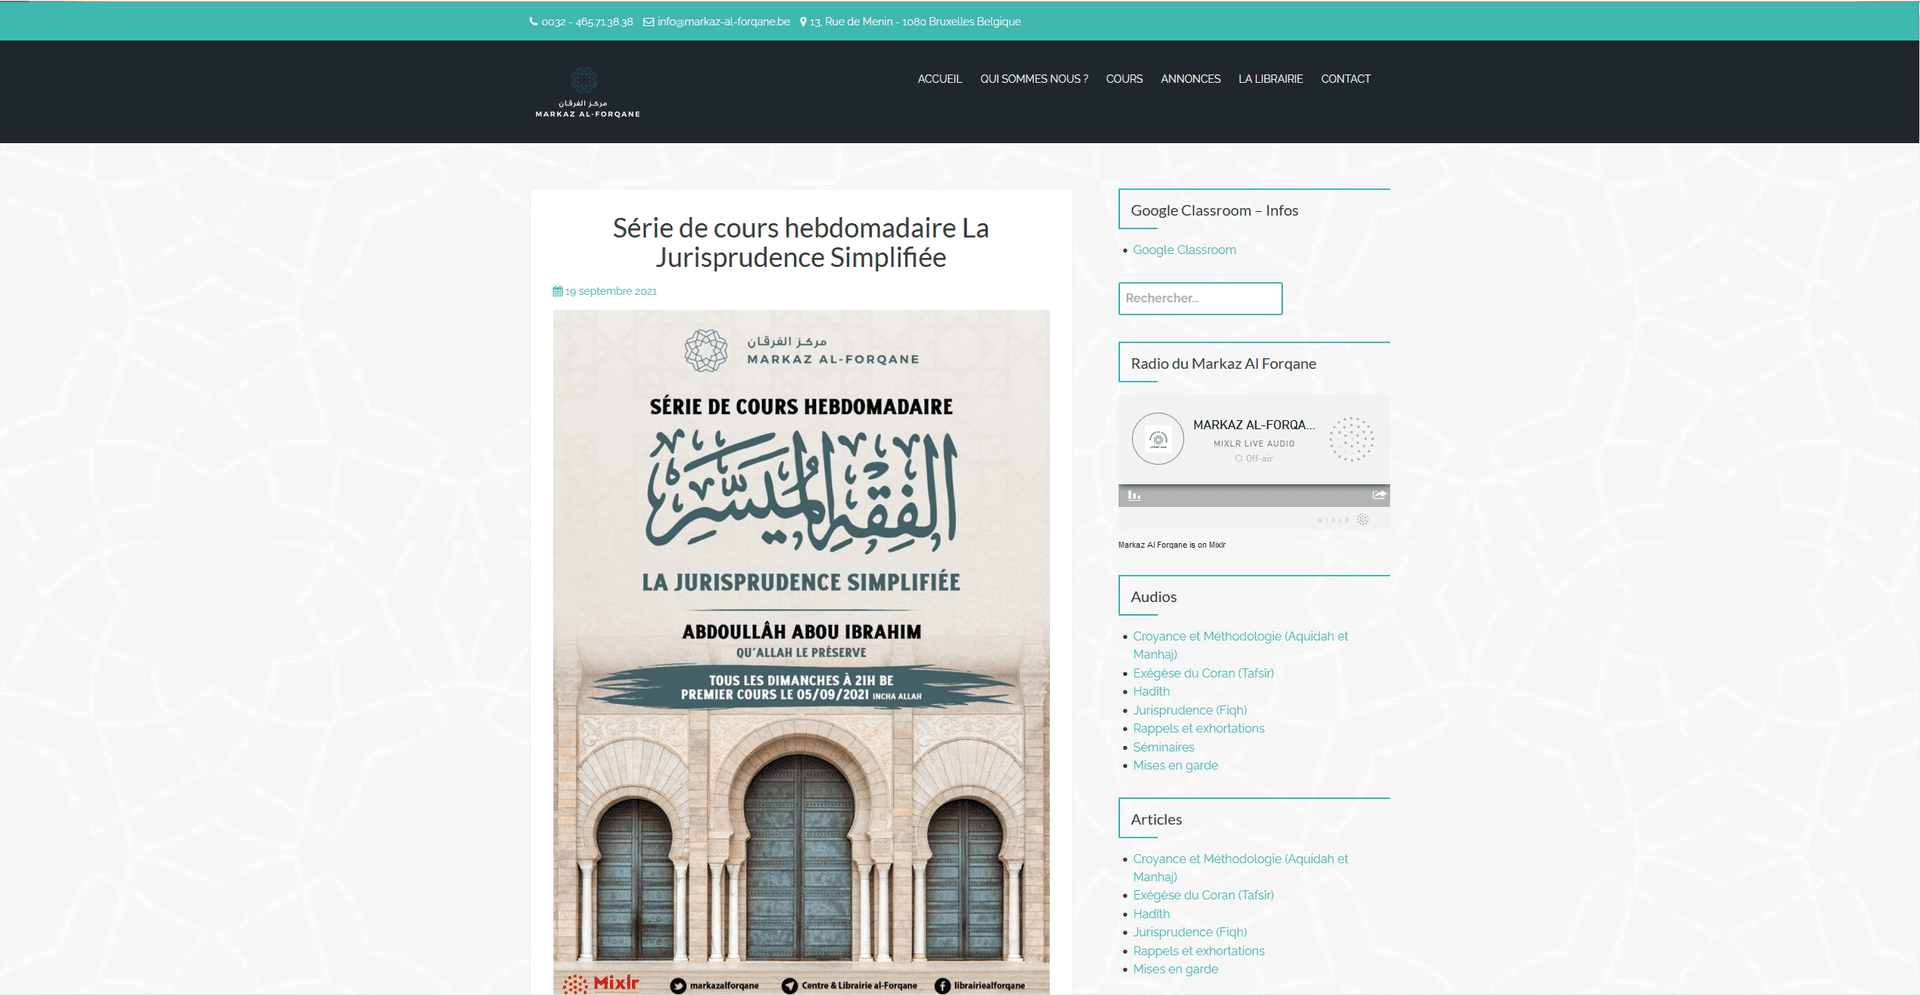Open LA LIBRAIRIE menu item

[x=1271, y=79]
